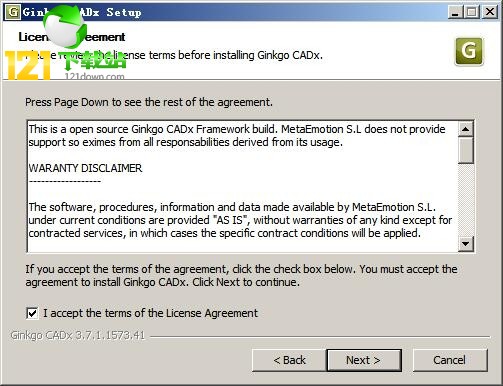Click the license scrollbar down arrow
503x386 pixels.
tap(466, 244)
